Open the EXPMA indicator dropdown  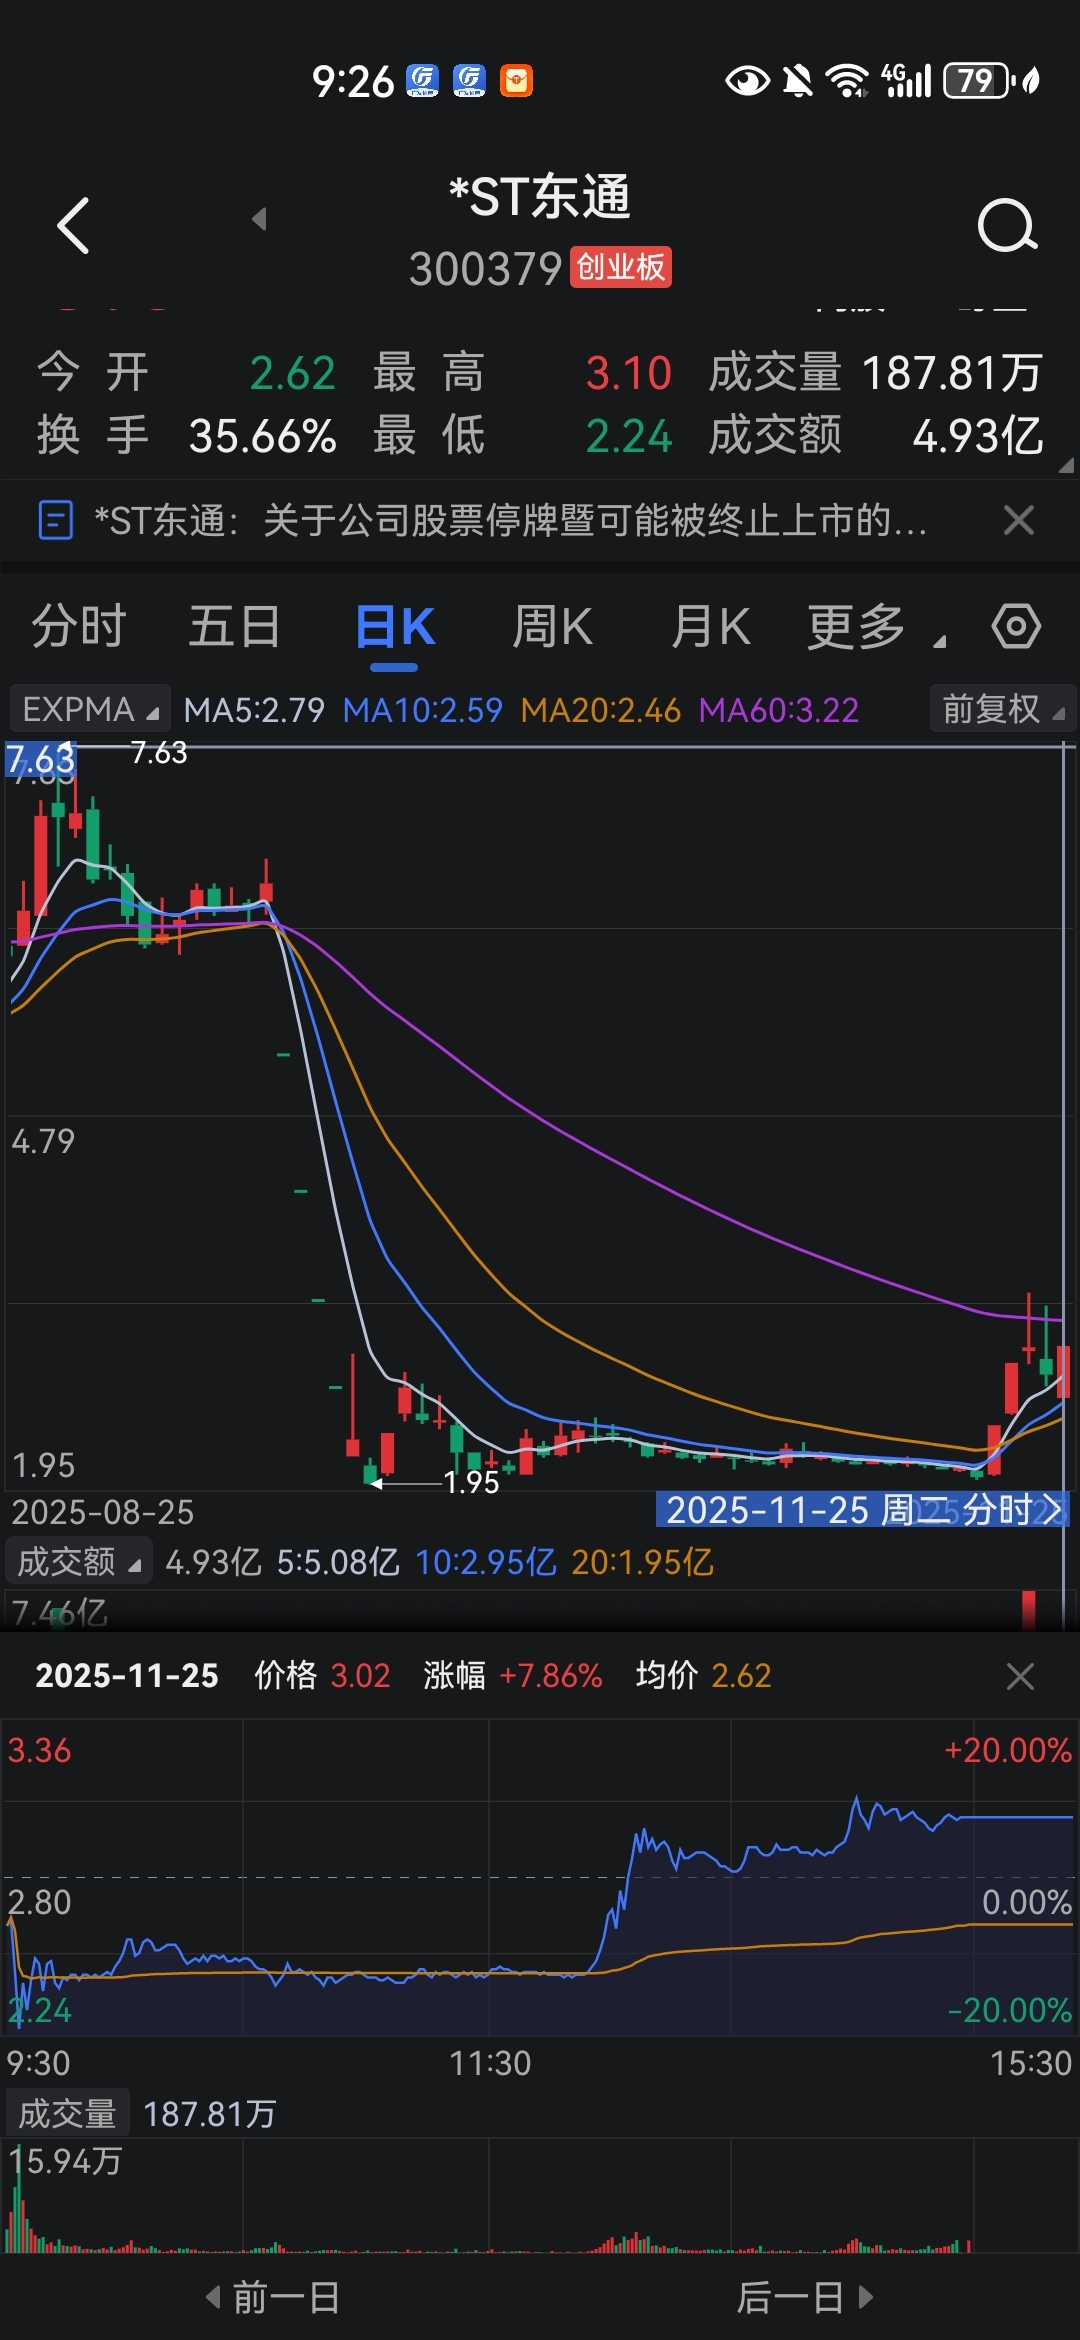pyautogui.click(x=90, y=710)
